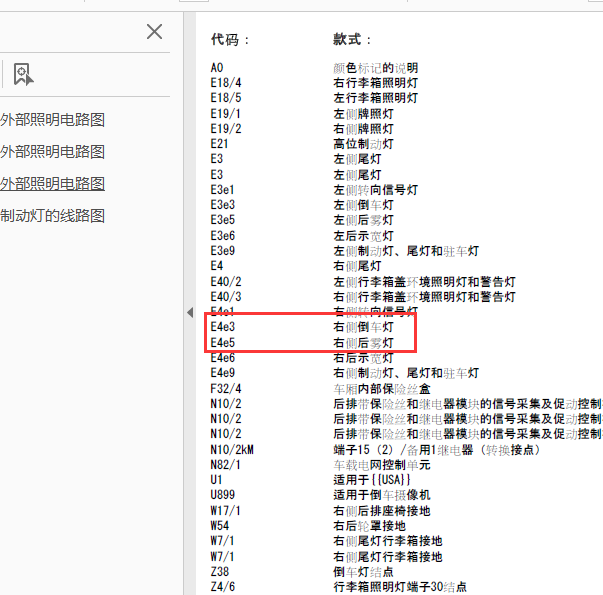Select code E3e6

pyautogui.click(x=222, y=236)
